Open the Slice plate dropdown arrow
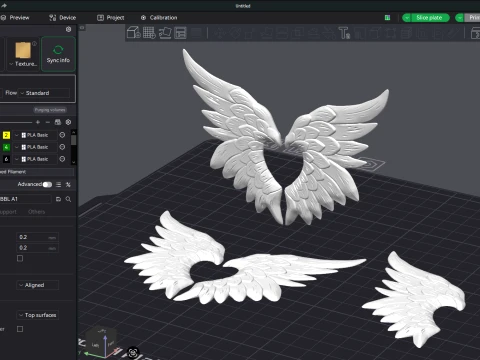 tap(407, 18)
